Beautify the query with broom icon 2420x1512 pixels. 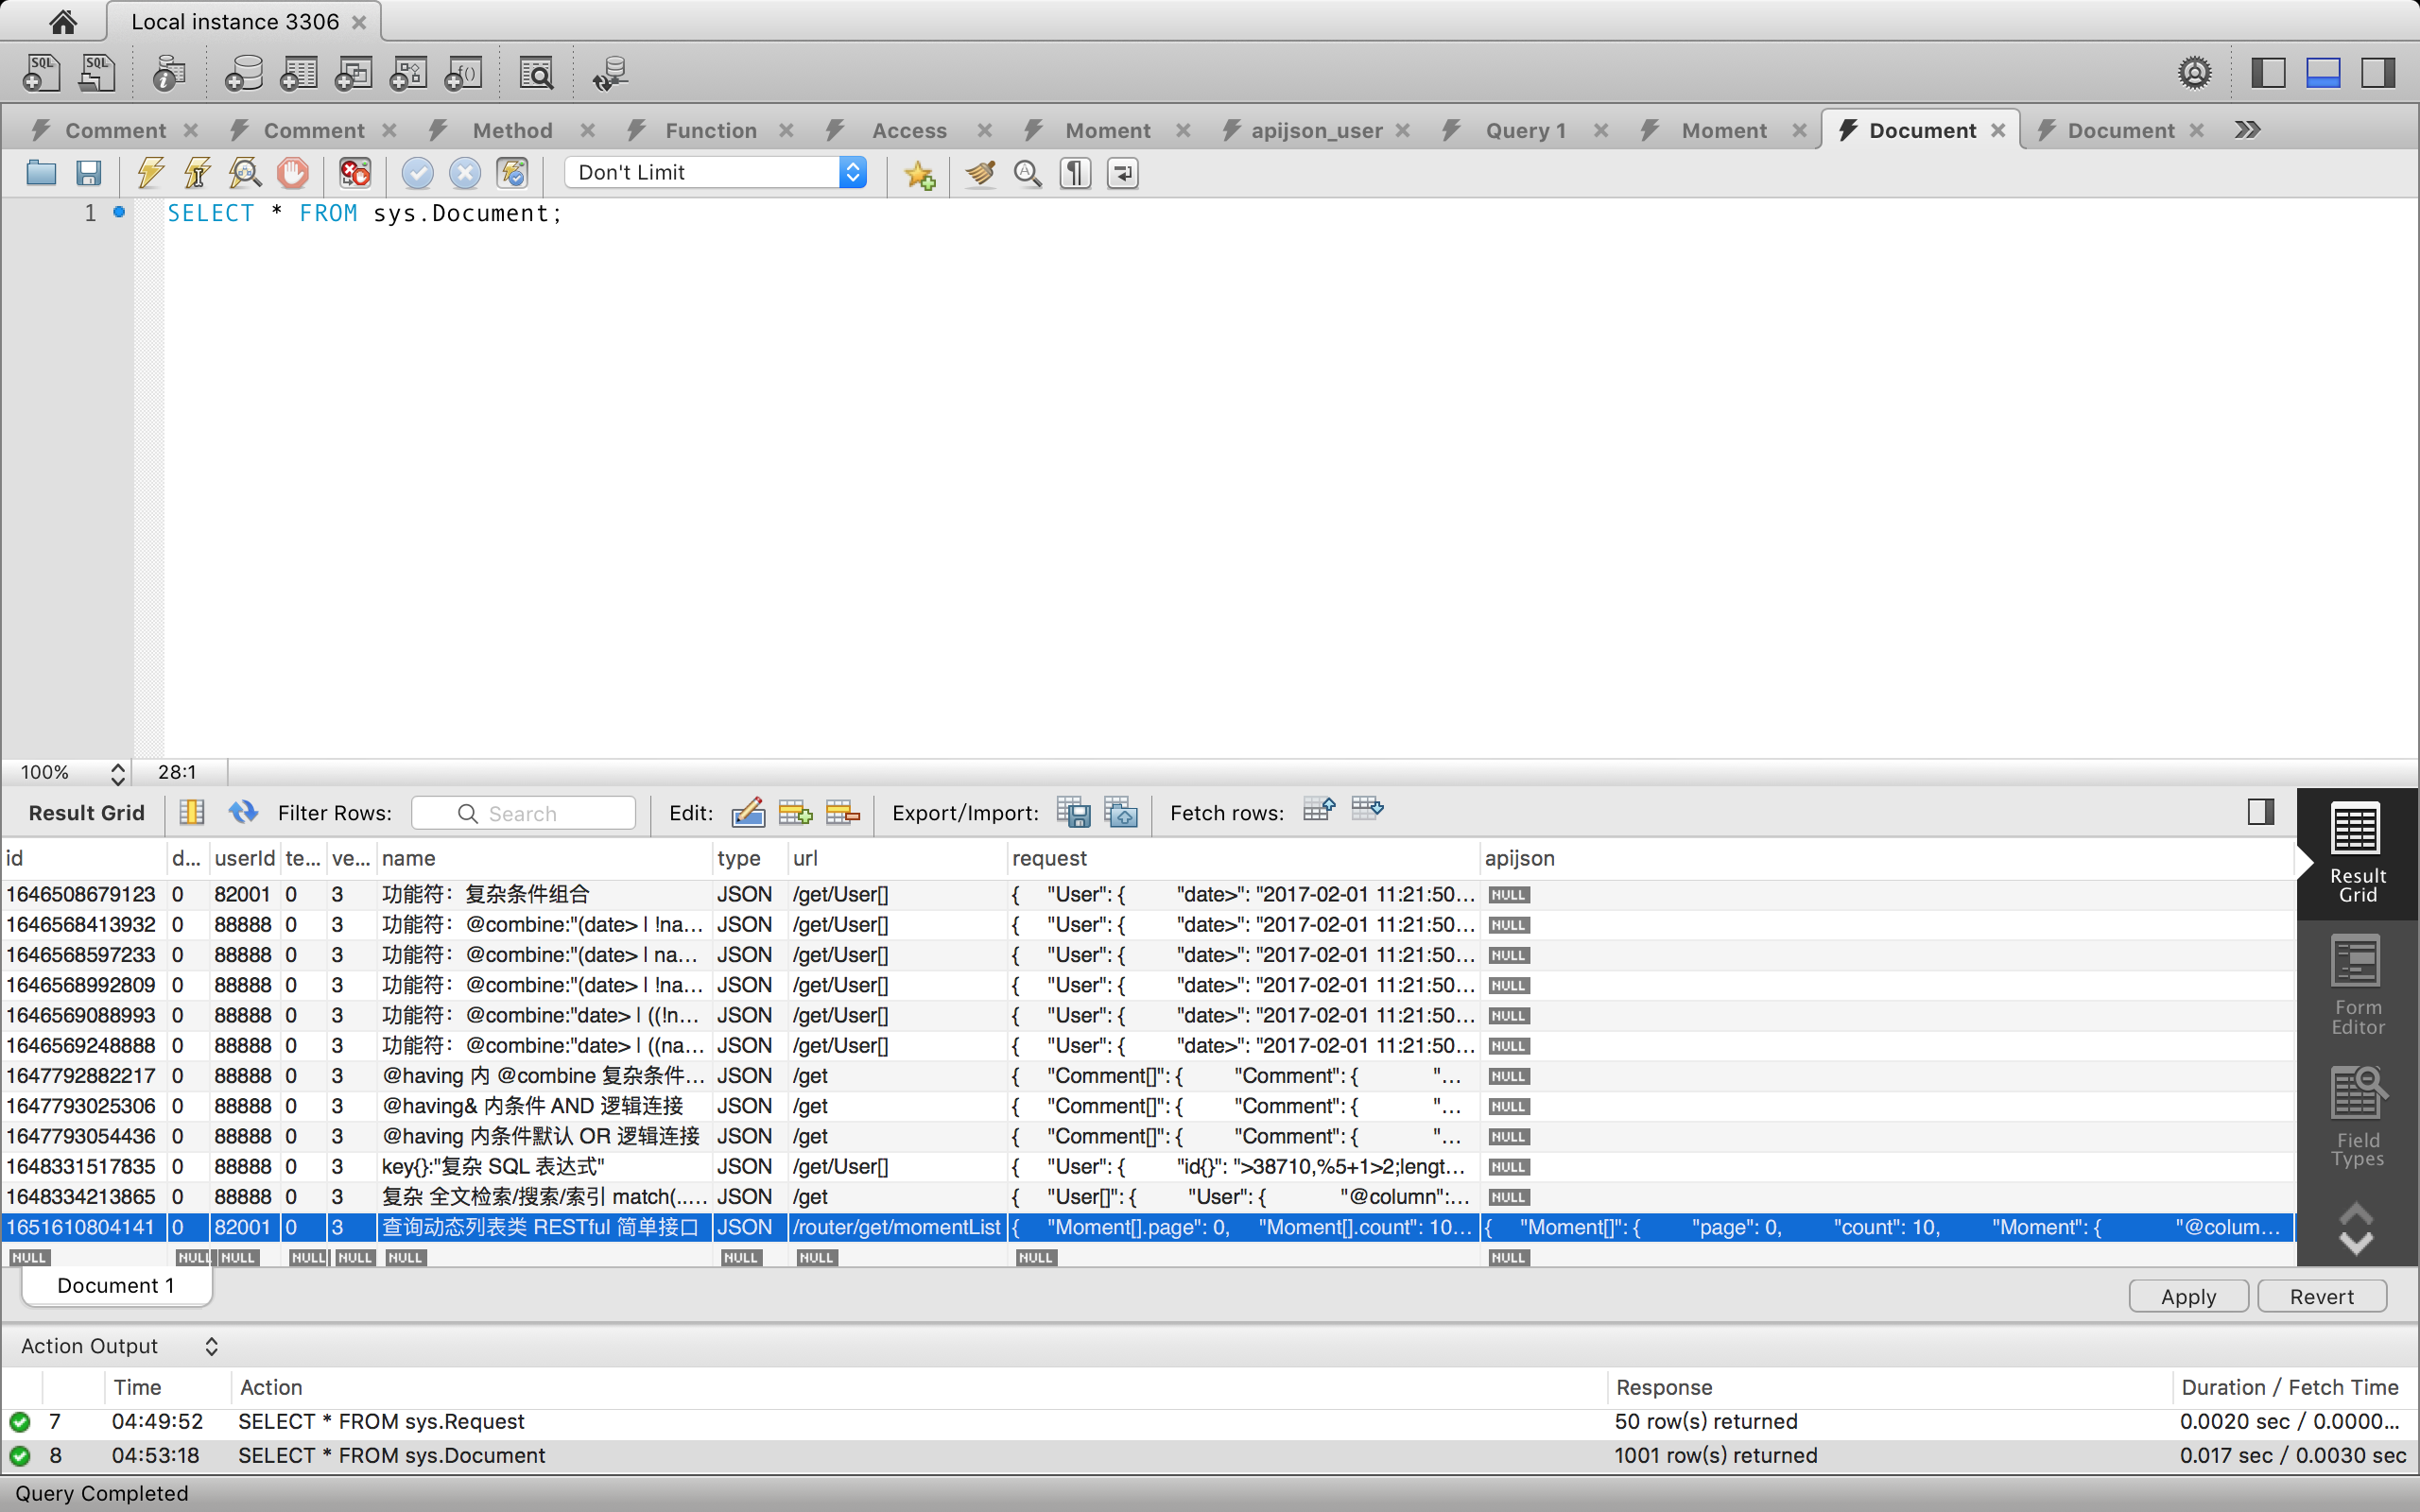[x=980, y=173]
